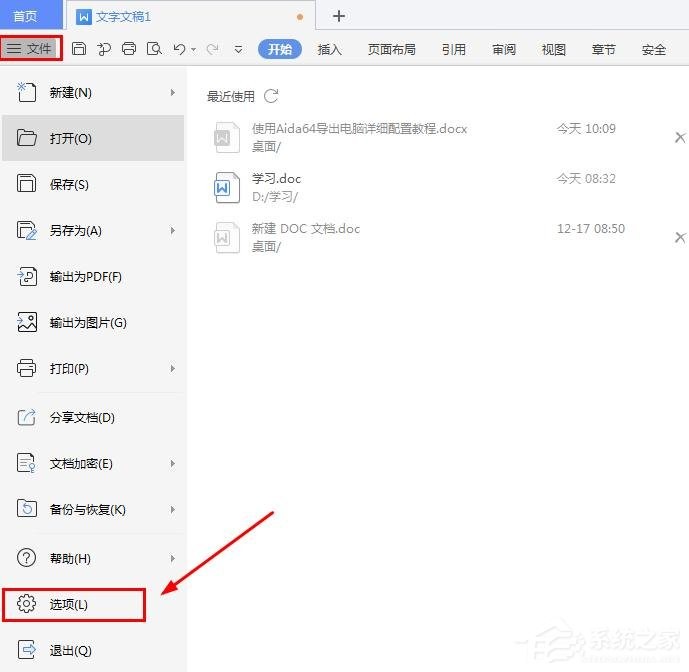Remove the Aida64 docx entry with its X
The height and width of the screenshot is (672, 689).
(680, 138)
